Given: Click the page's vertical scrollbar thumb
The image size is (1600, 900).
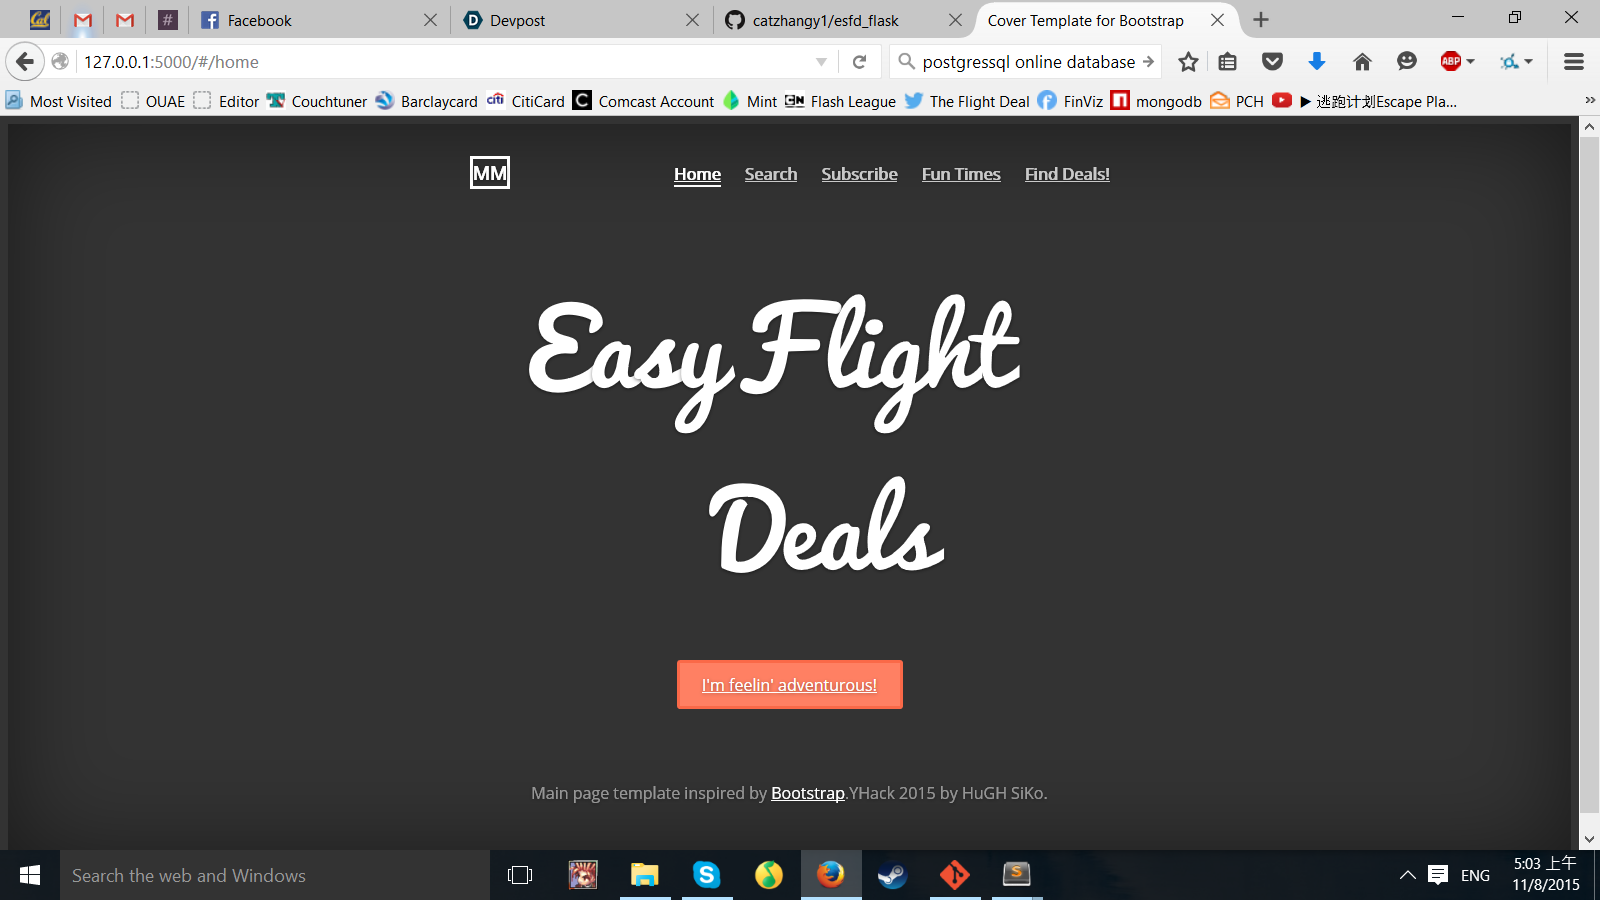Looking at the screenshot, I should pos(1589,475).
